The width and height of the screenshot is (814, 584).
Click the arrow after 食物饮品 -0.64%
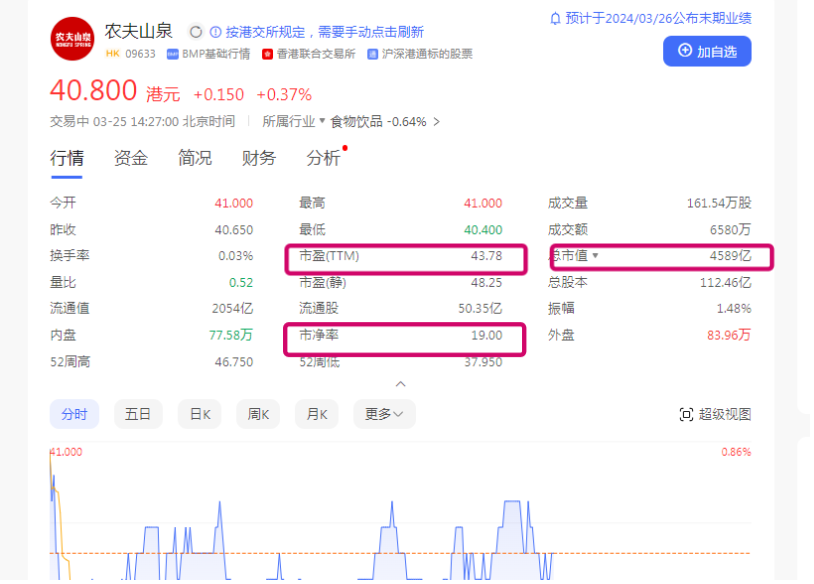437,121
